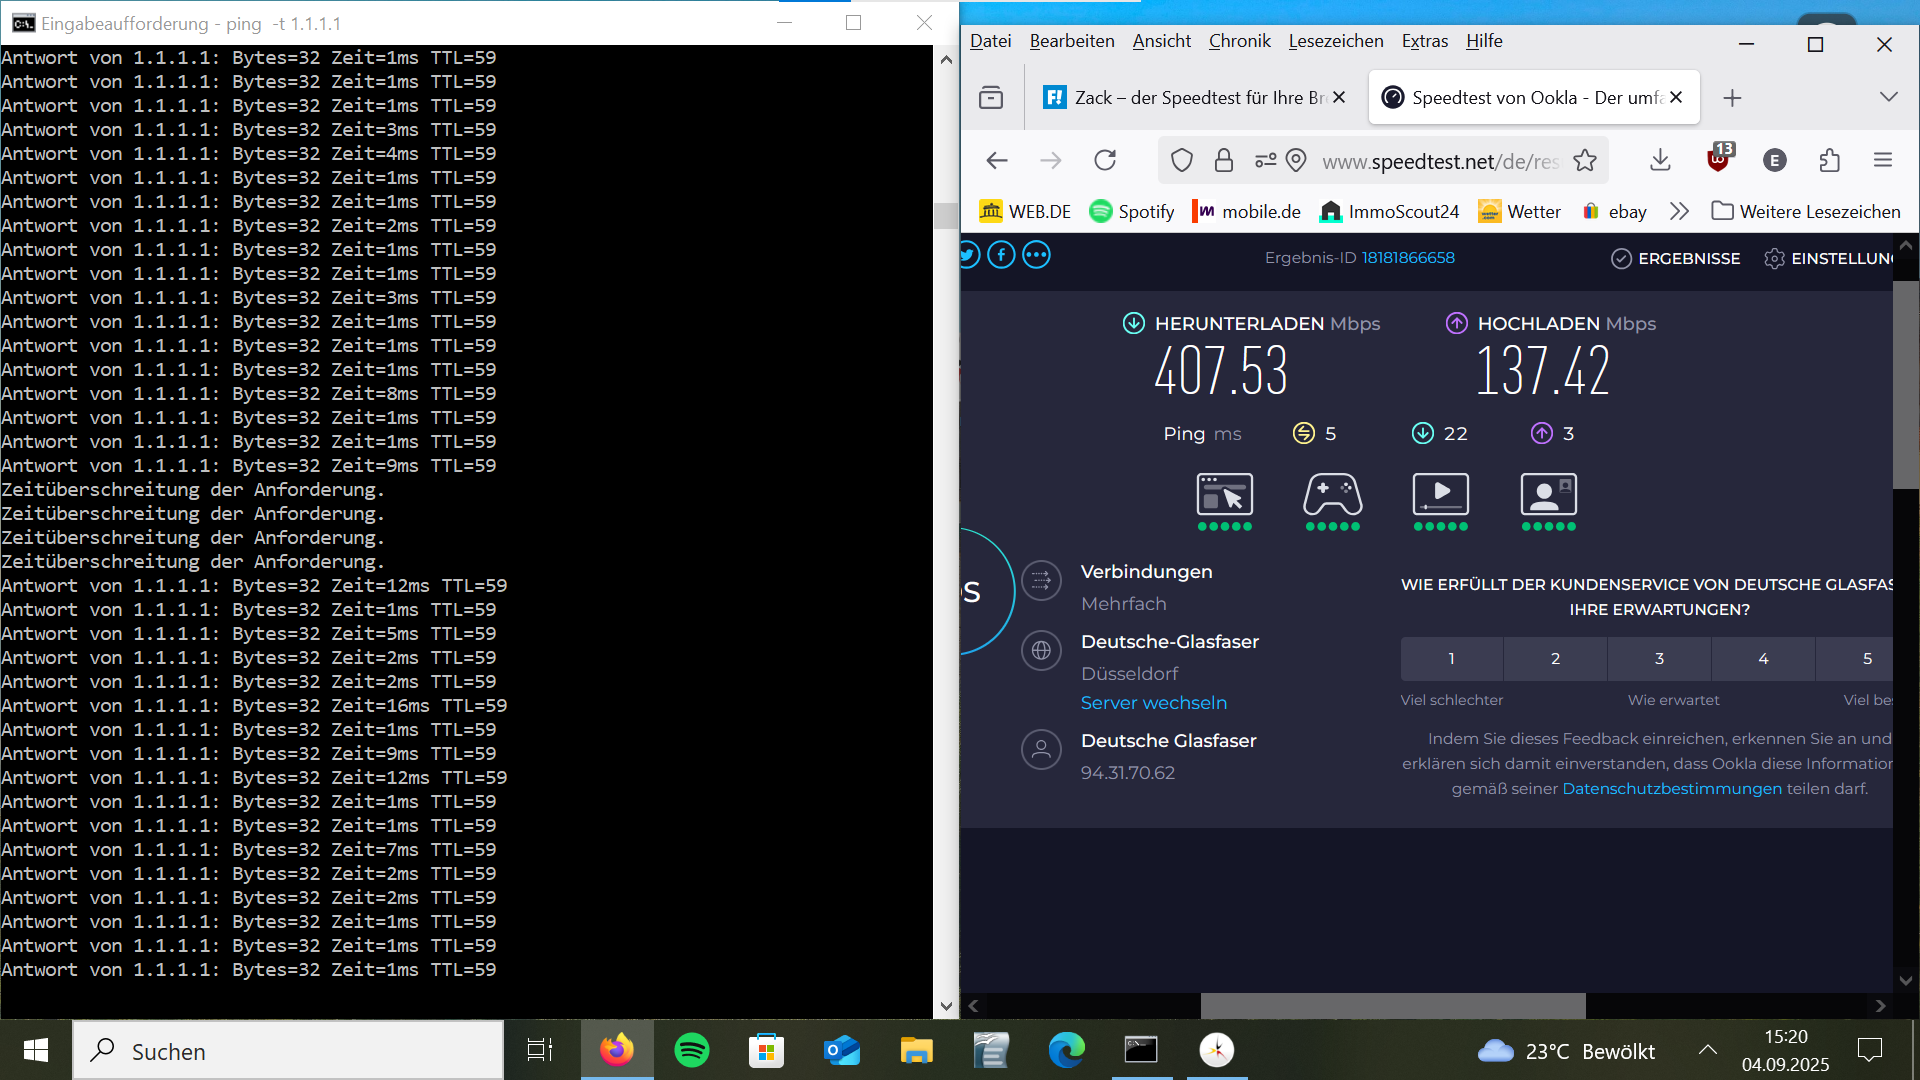Open uBlock extension with badge 13
1920x1080 pixels.
point(1720,158)
